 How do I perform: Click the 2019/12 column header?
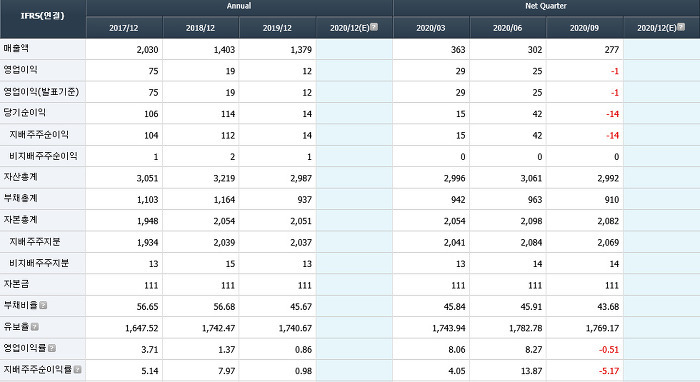277,28
